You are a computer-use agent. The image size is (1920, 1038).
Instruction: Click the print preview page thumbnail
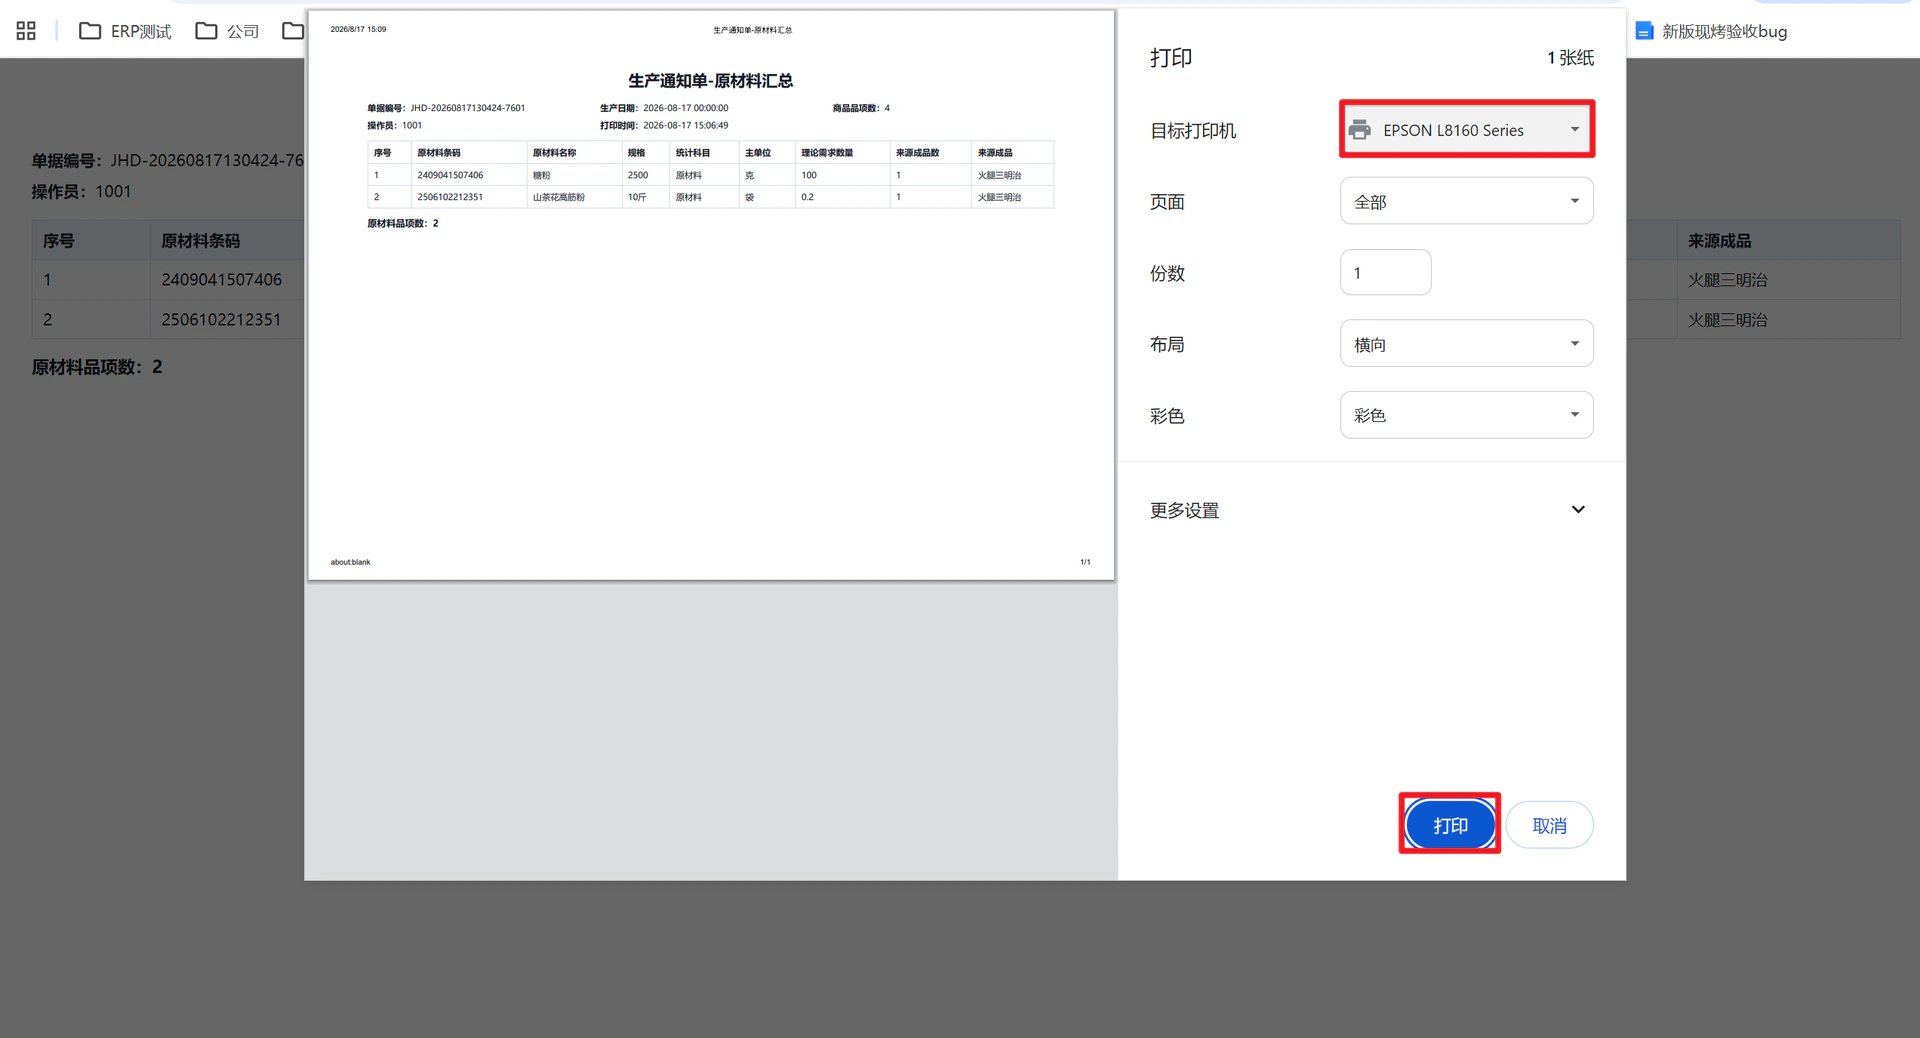coord(711,295)
